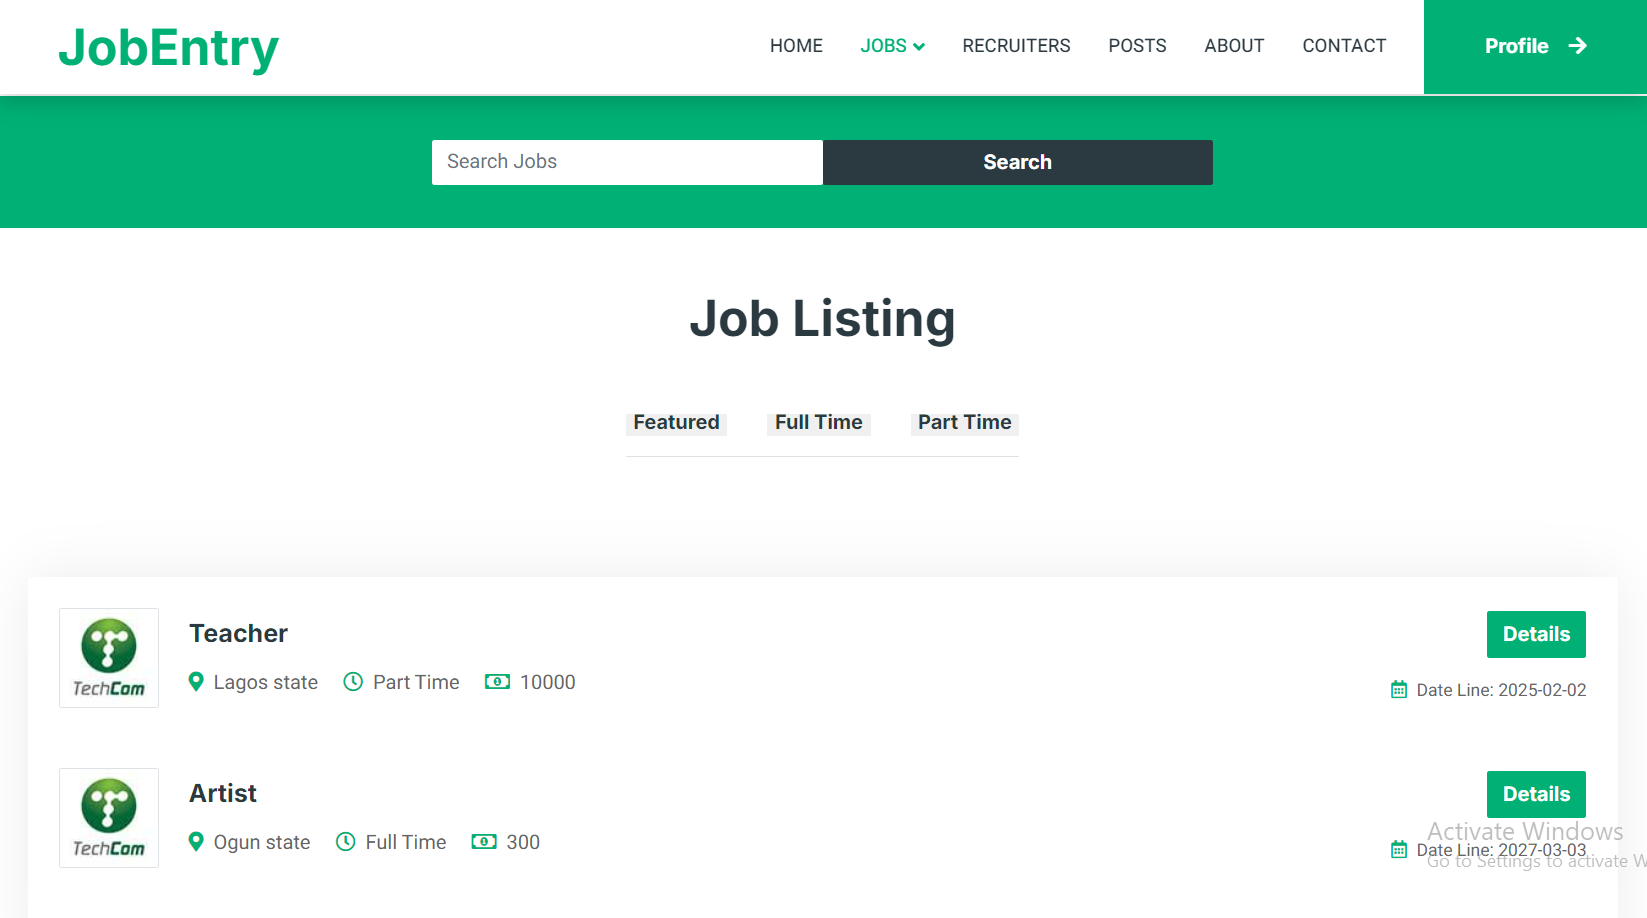The width and height of the screenshot is (1647, 918).
Task: Click the TechCom logo on the Teacher listing
Action: [108, 657]
